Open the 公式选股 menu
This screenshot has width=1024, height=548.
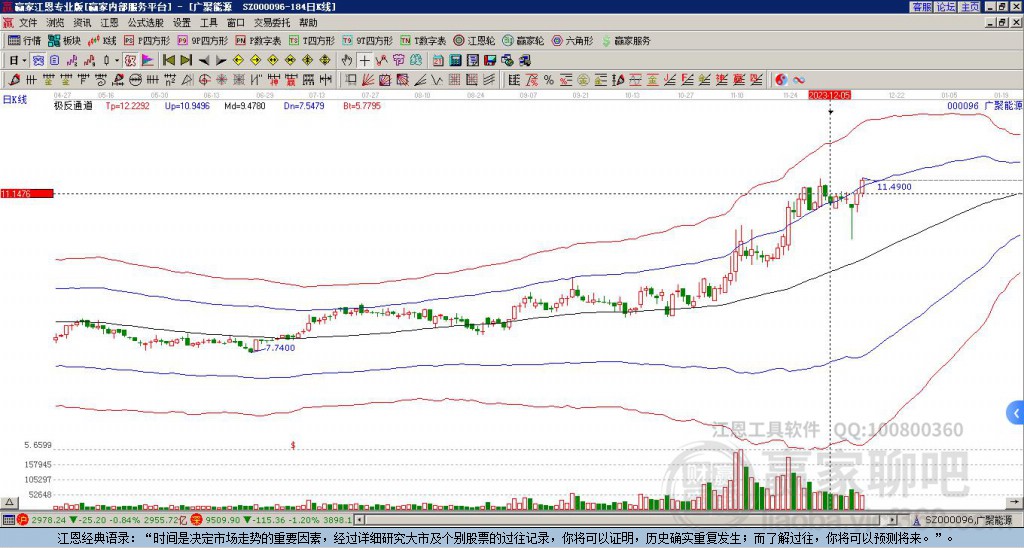[x=146, y=23]
